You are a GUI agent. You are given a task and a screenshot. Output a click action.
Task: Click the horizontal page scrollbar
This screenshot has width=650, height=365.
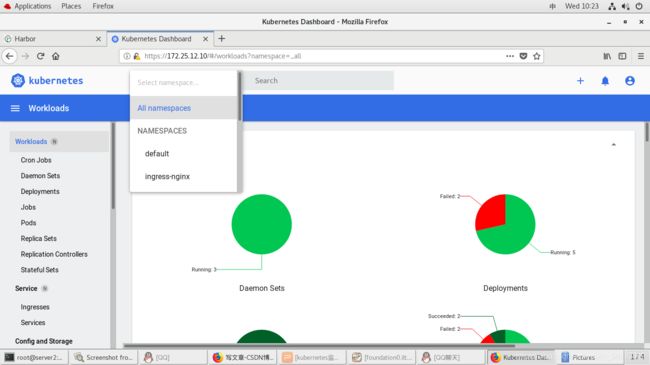click(319, 345)
